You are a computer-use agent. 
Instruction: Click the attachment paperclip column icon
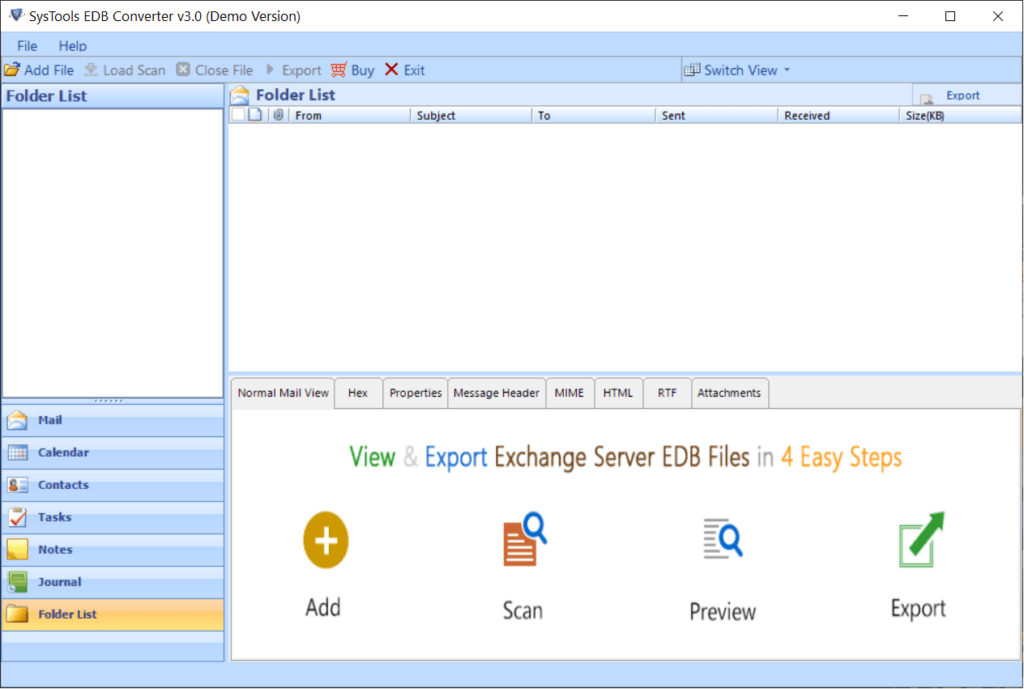(278, 115)
